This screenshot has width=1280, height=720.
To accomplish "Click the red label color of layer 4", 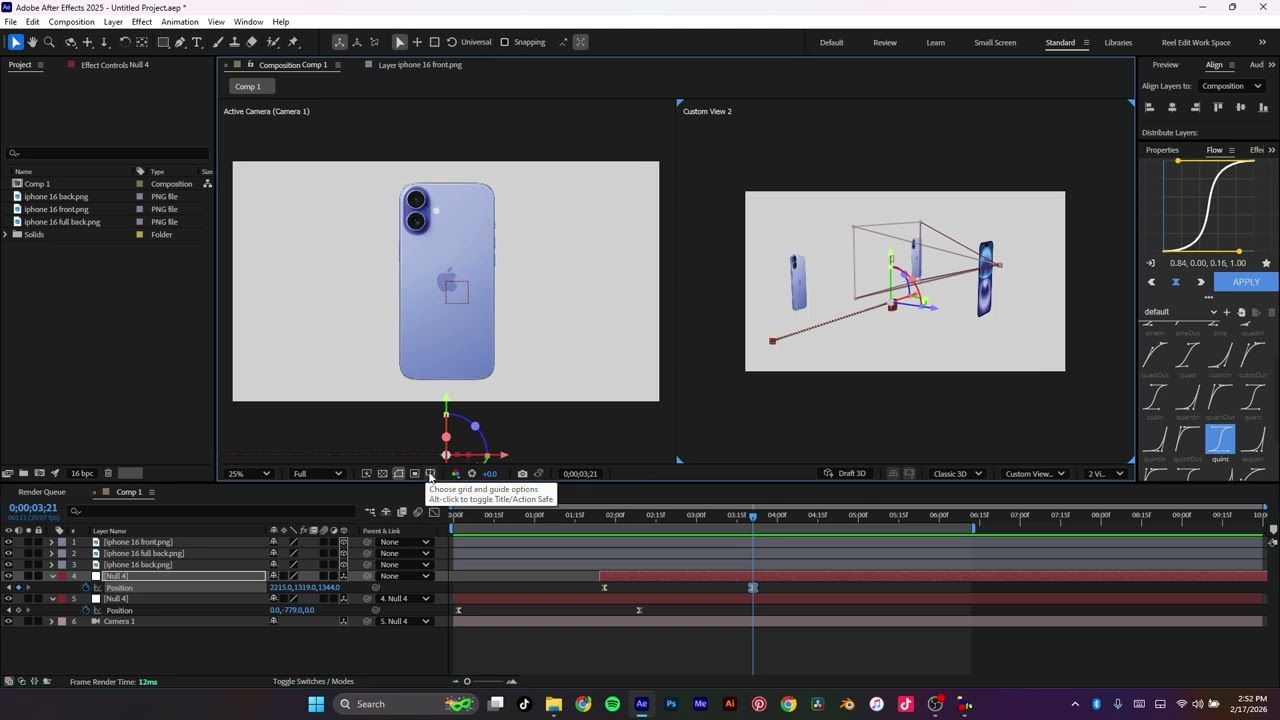I will click(62, 576).
